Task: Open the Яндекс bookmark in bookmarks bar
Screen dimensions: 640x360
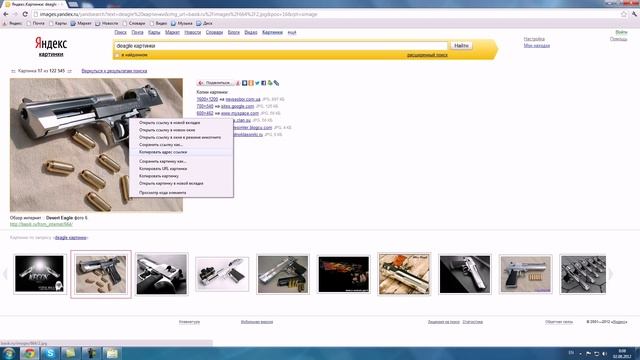Action: [x=12, y=23]
